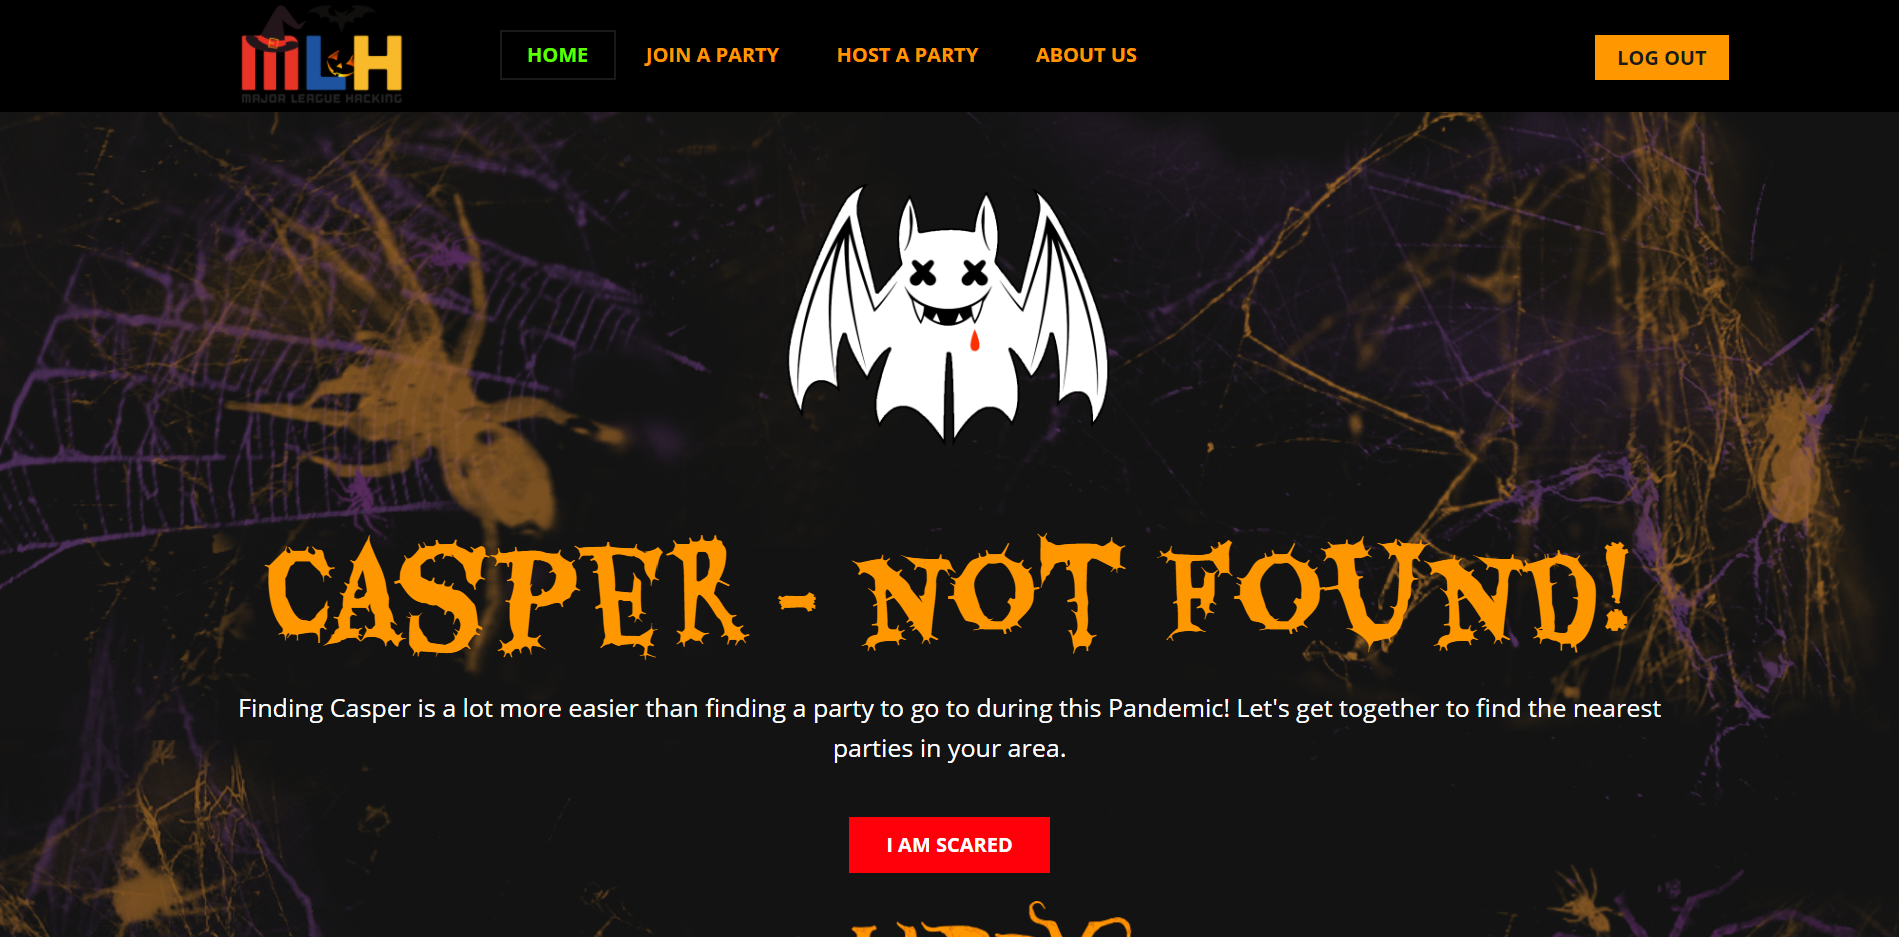
Task: Go to Join A Party page
Action: click(x=711, y=55)
